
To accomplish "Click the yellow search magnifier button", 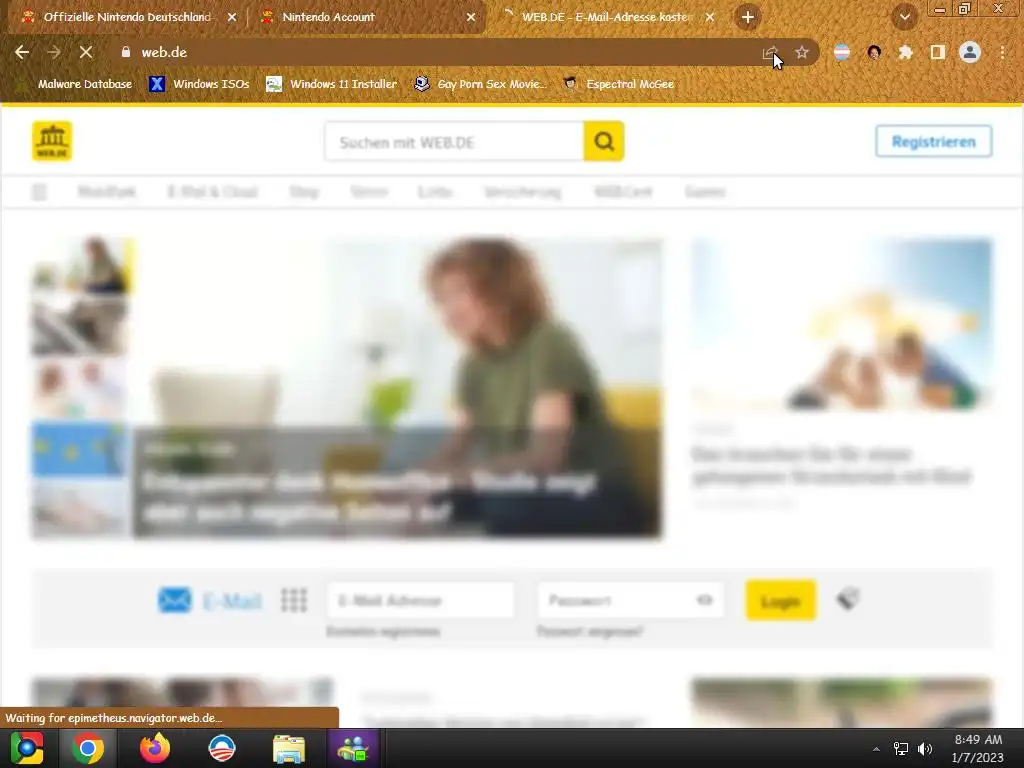I will tap(604, 141).
